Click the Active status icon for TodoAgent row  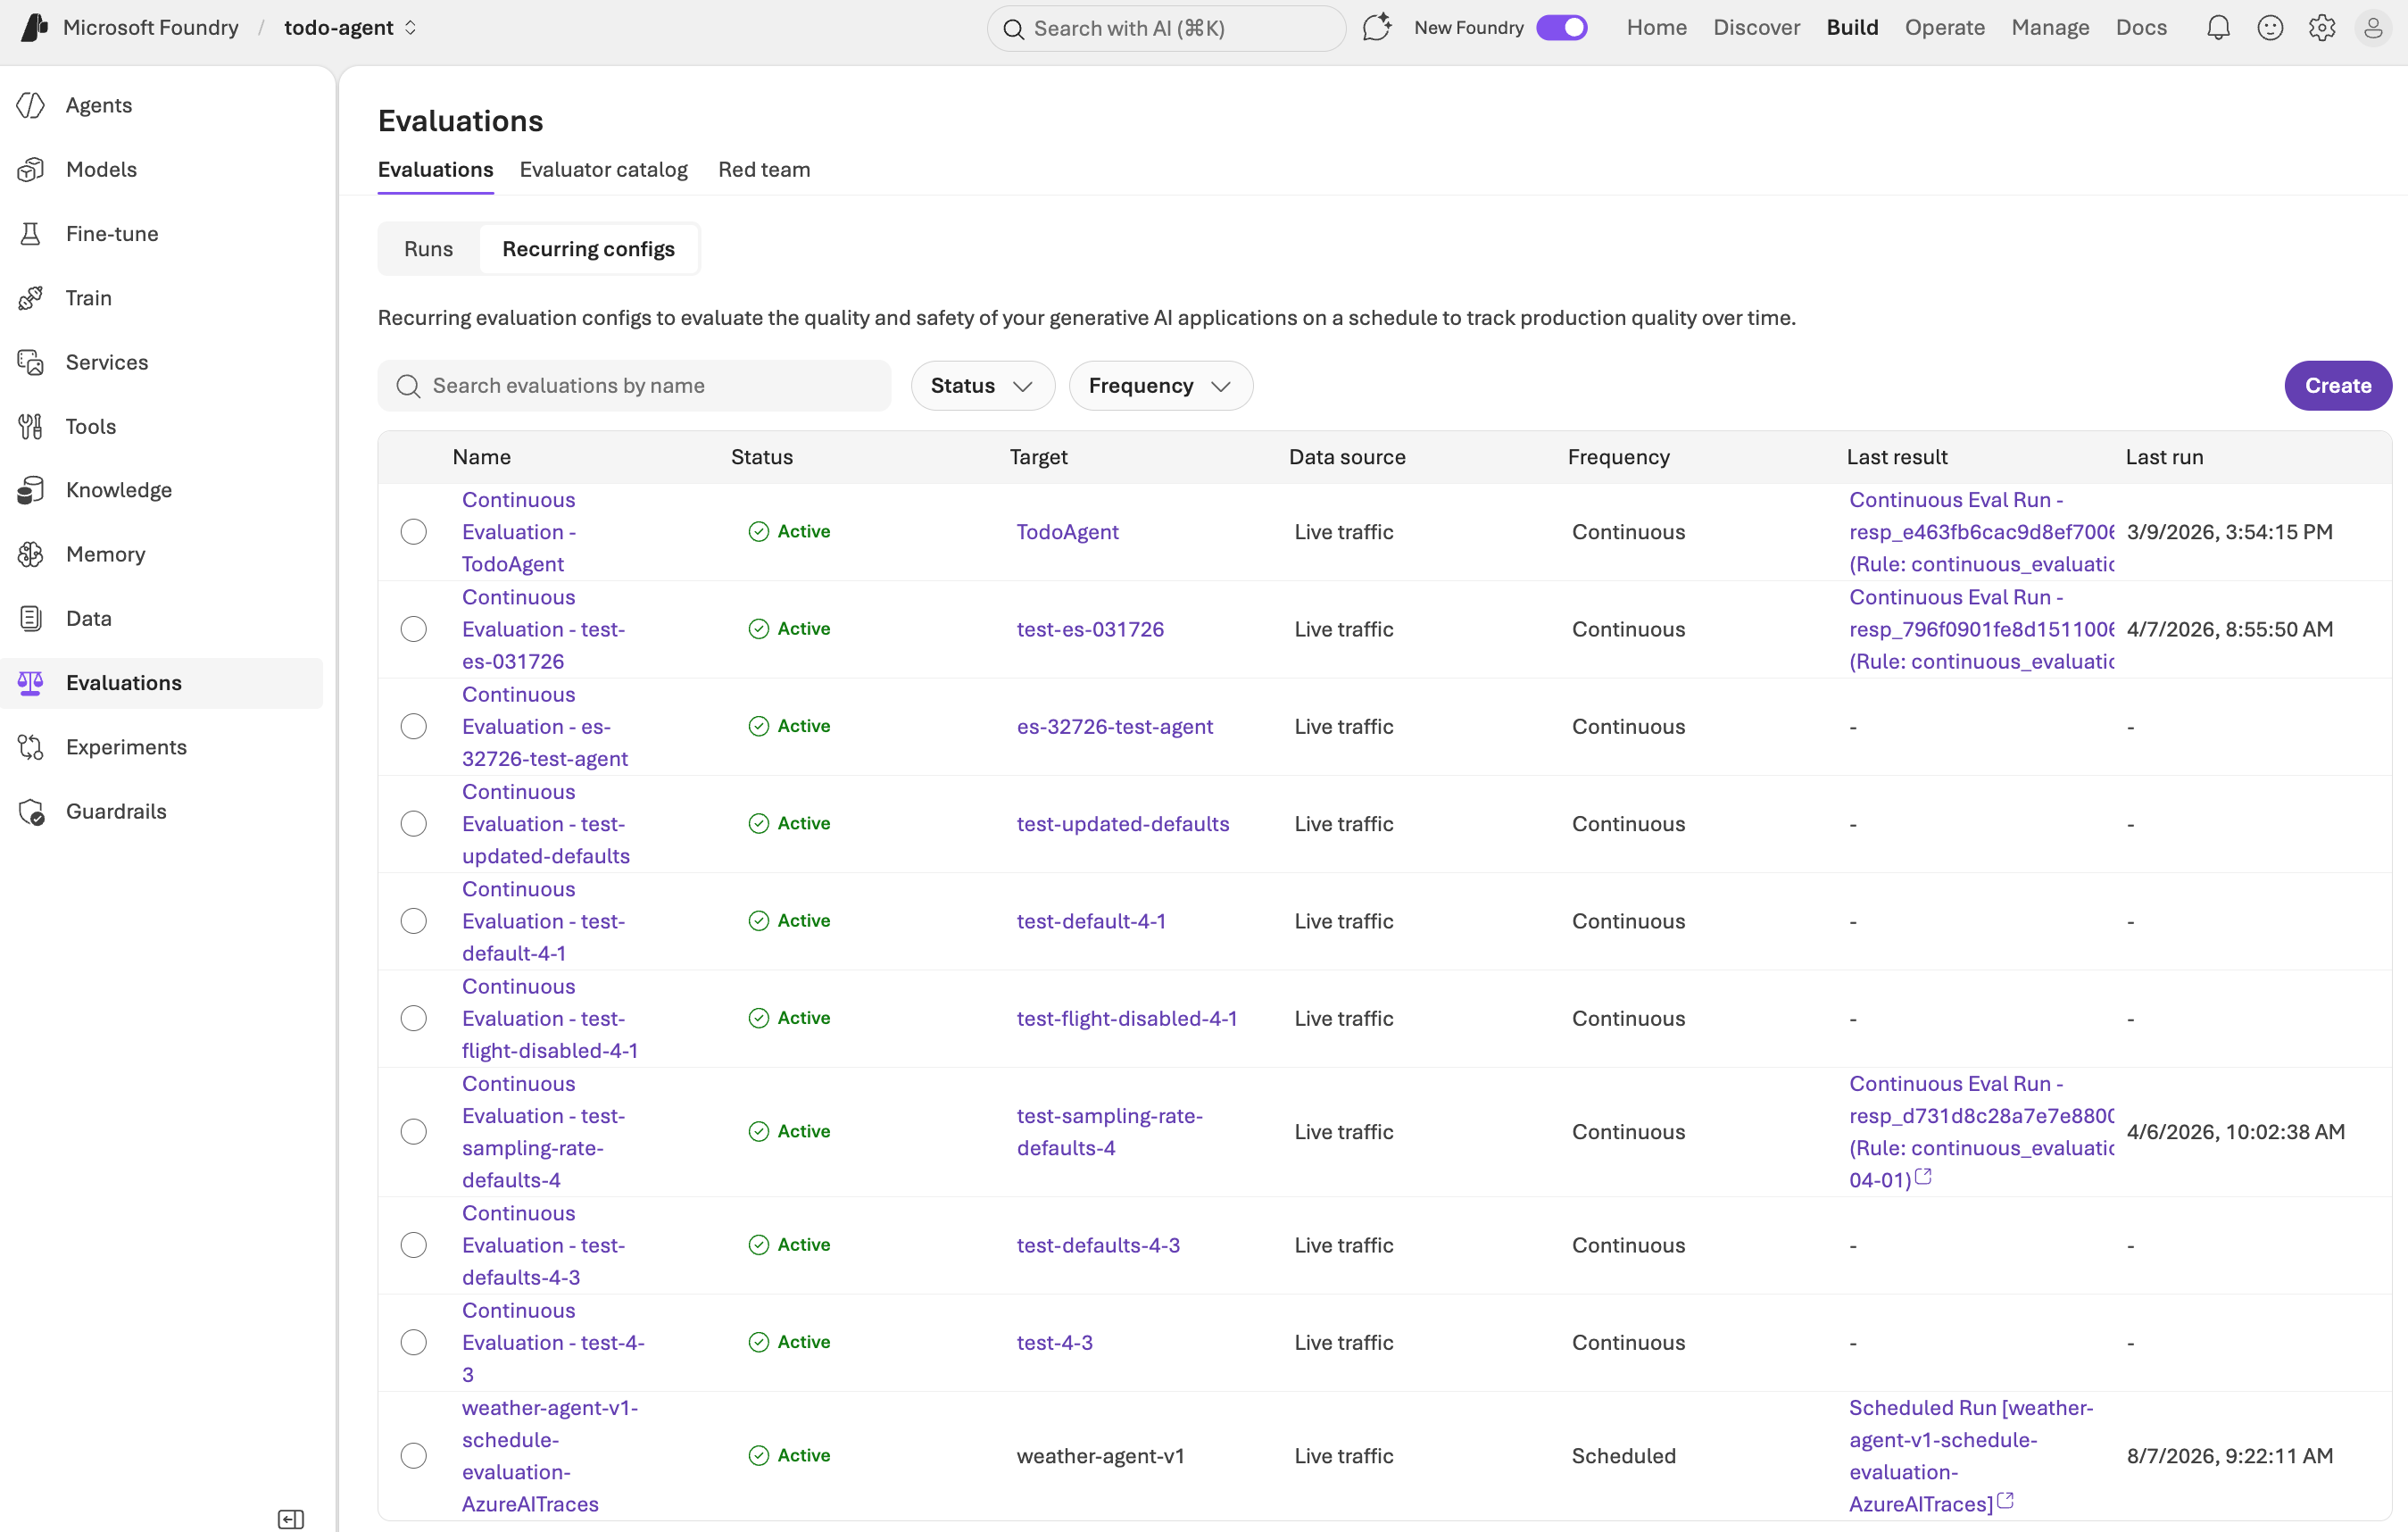[759, 531]
